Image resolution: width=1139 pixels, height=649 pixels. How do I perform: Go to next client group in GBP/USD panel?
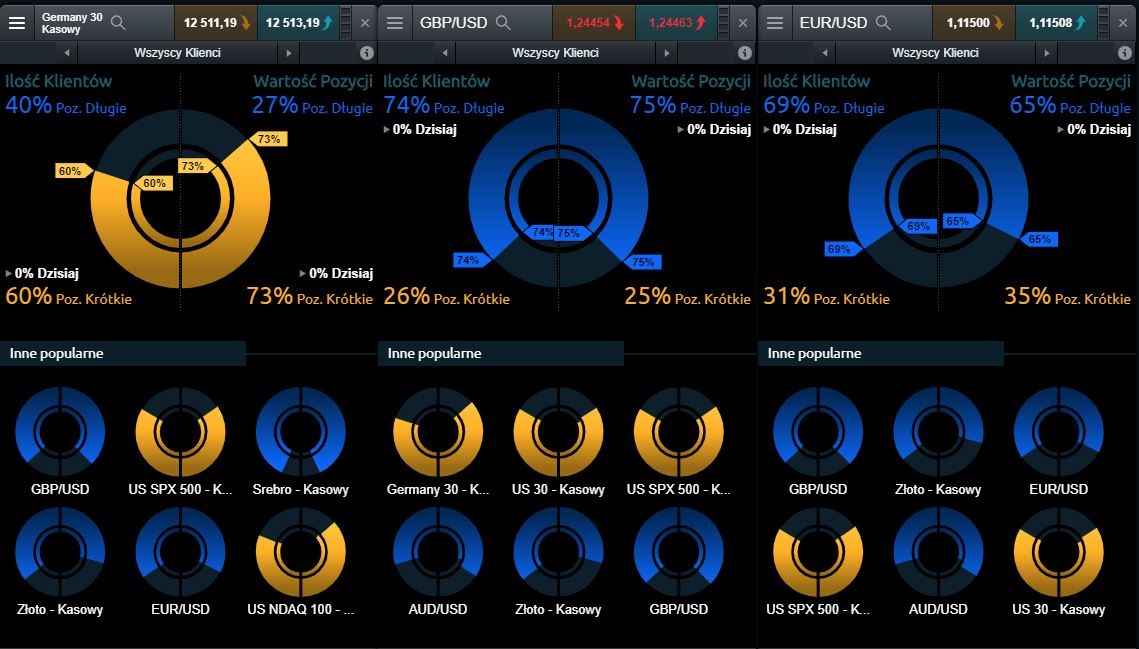[x=667, y=52]
